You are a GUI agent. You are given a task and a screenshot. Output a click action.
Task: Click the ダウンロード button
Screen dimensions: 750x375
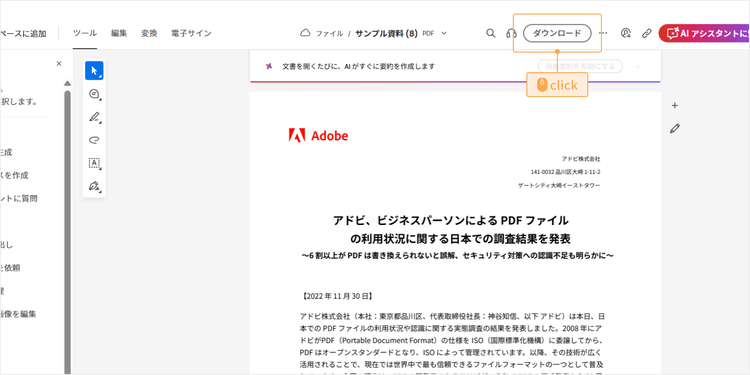[x=557, y=33]
